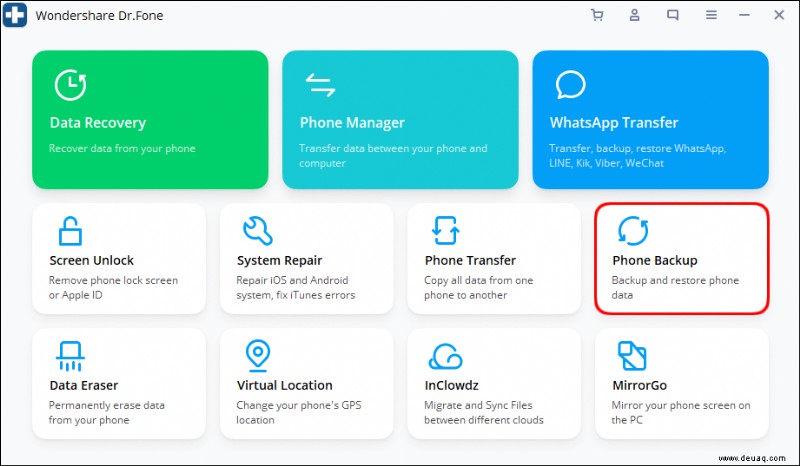Click the Data Eraser shredder icon
The image size is (800, 466).
pyautogui.click(x=70, y=356)
